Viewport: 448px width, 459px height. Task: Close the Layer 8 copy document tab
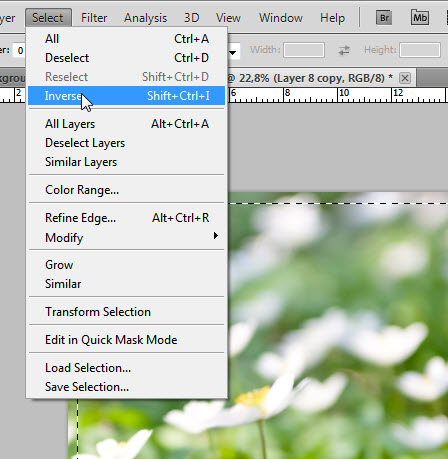(x=405, y=78)
